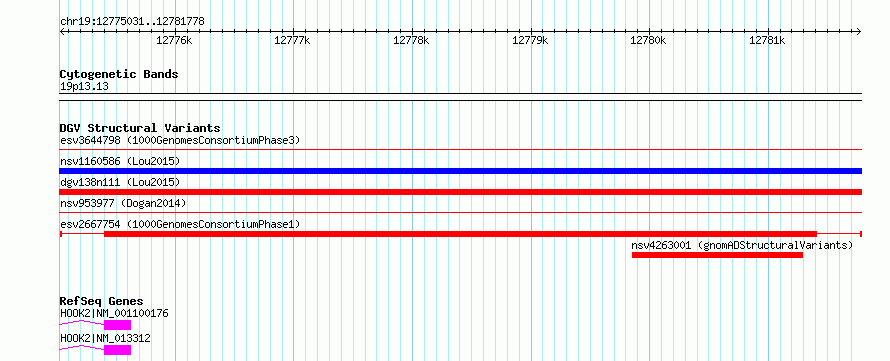Click the 19p13.13 band label
890x361 pixels.
[x=84, y=87]
